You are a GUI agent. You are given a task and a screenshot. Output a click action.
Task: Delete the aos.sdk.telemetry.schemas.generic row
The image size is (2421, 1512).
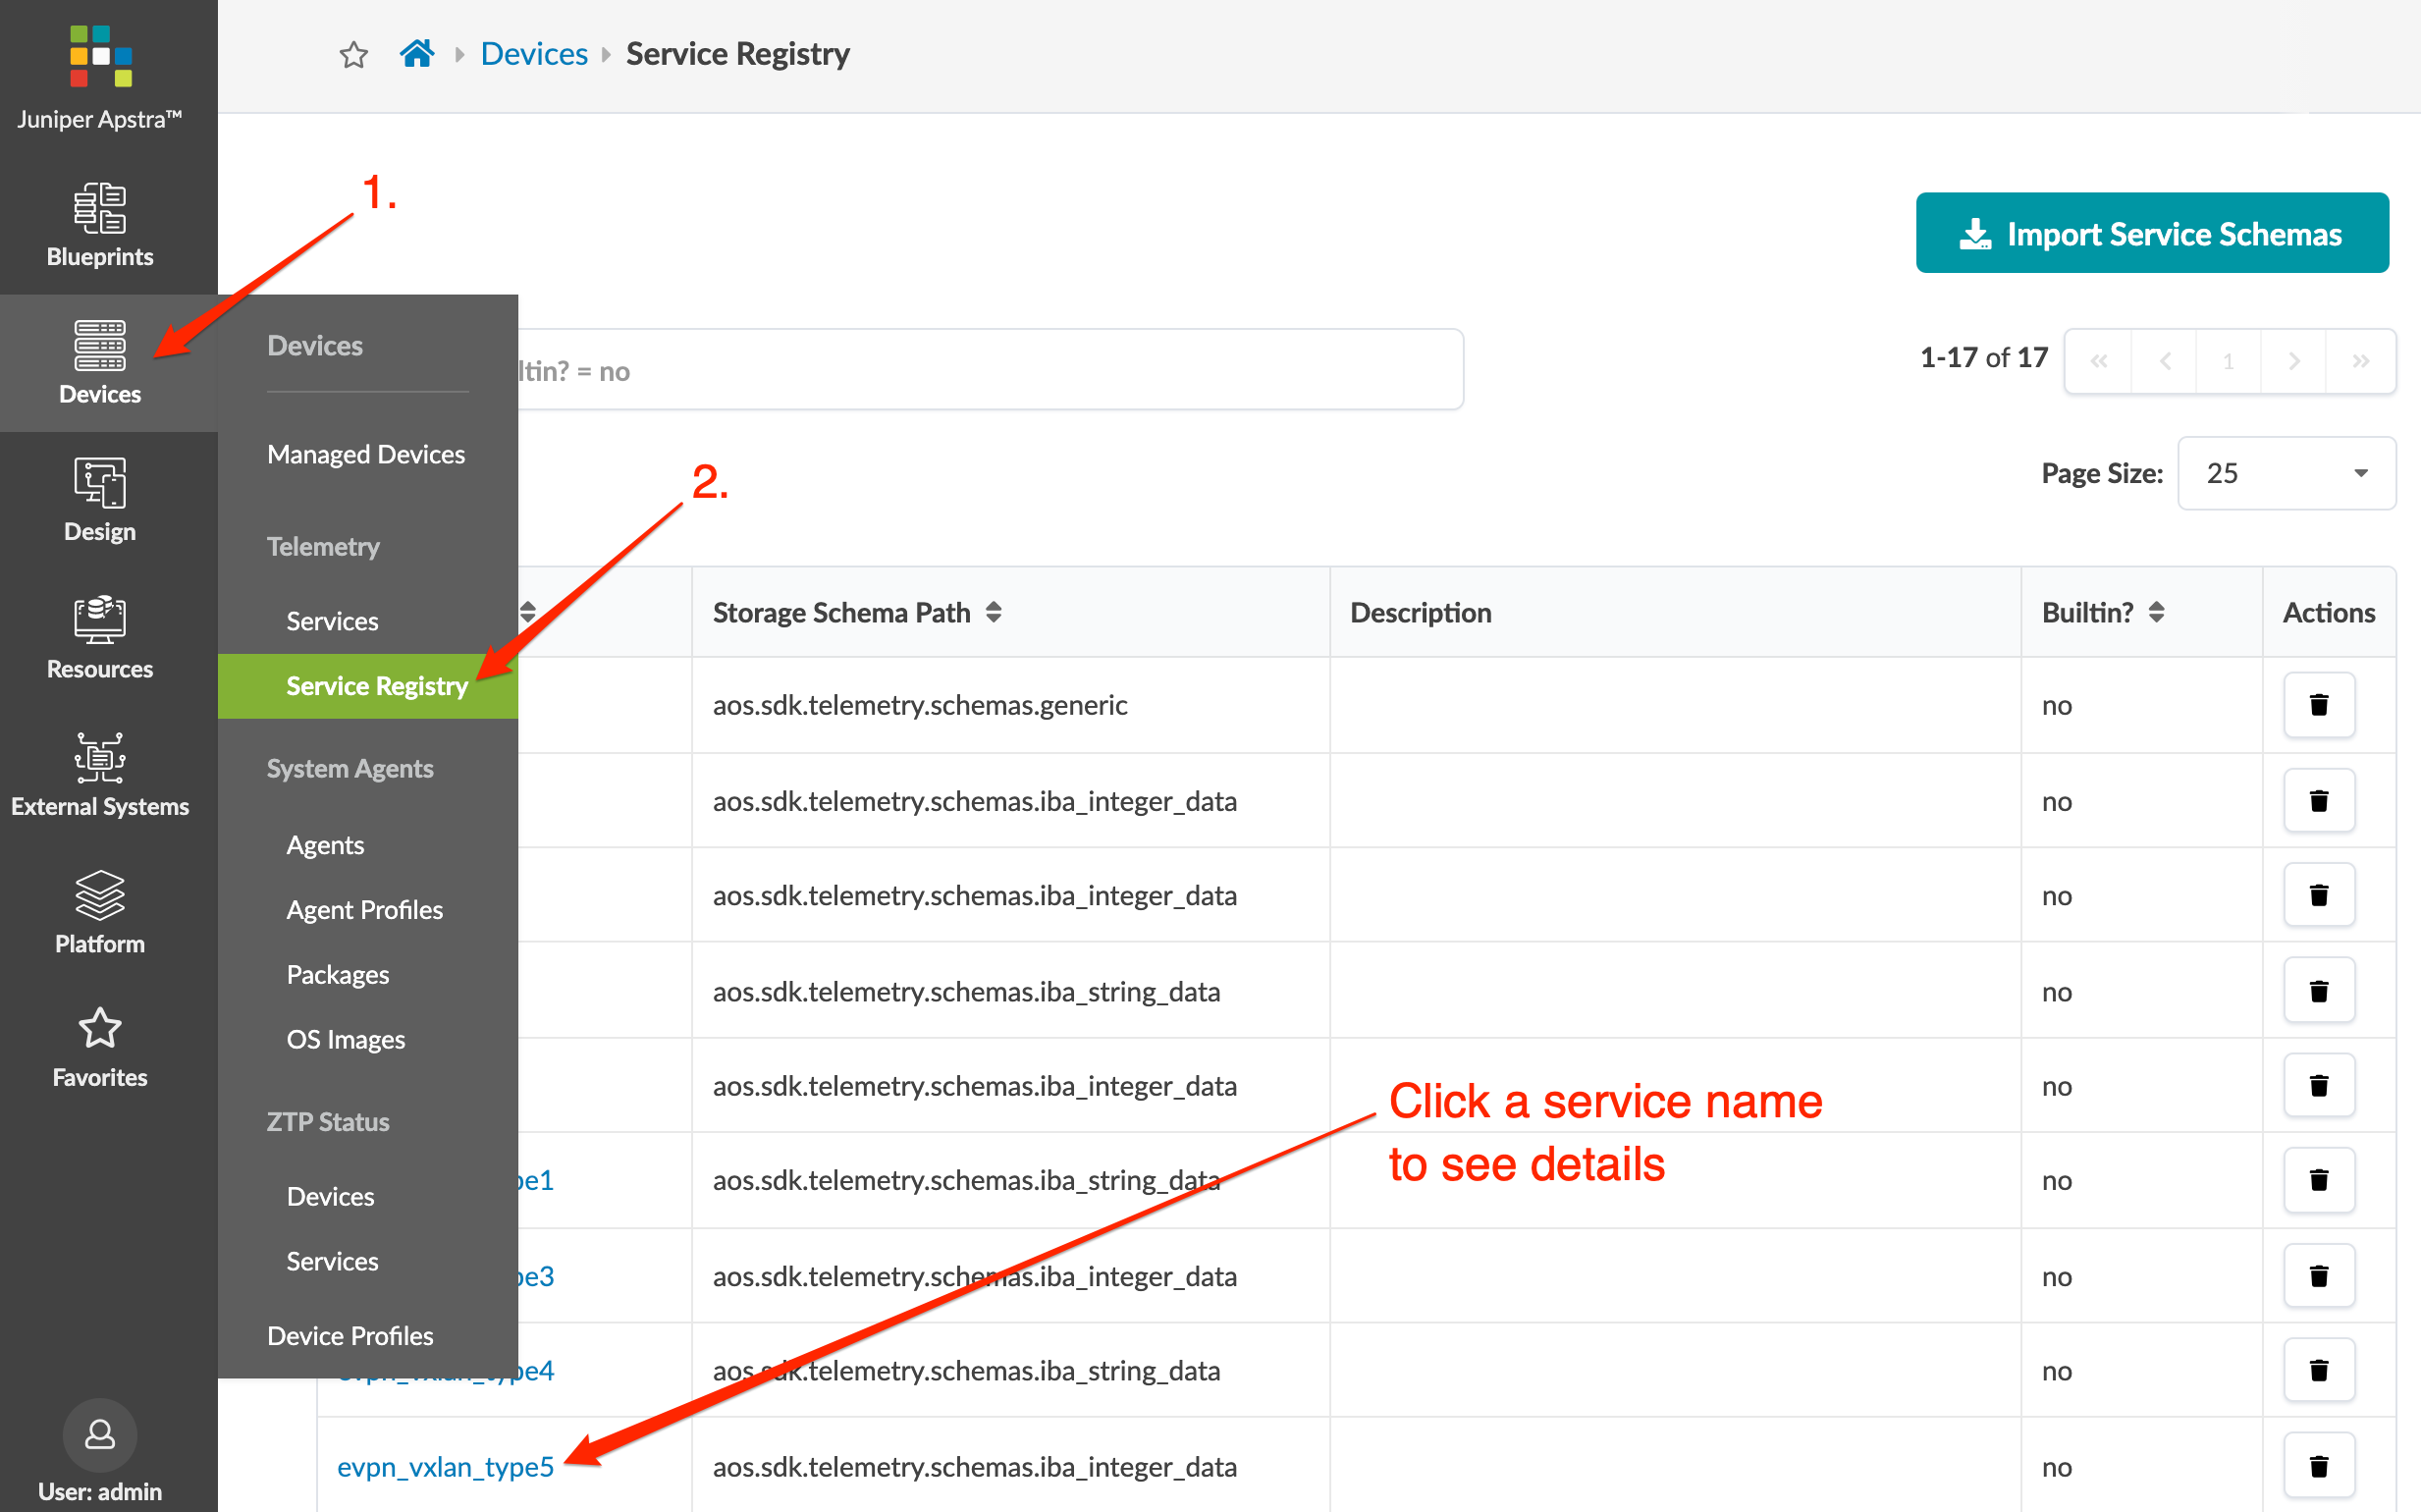click(x=2318, y=705)
